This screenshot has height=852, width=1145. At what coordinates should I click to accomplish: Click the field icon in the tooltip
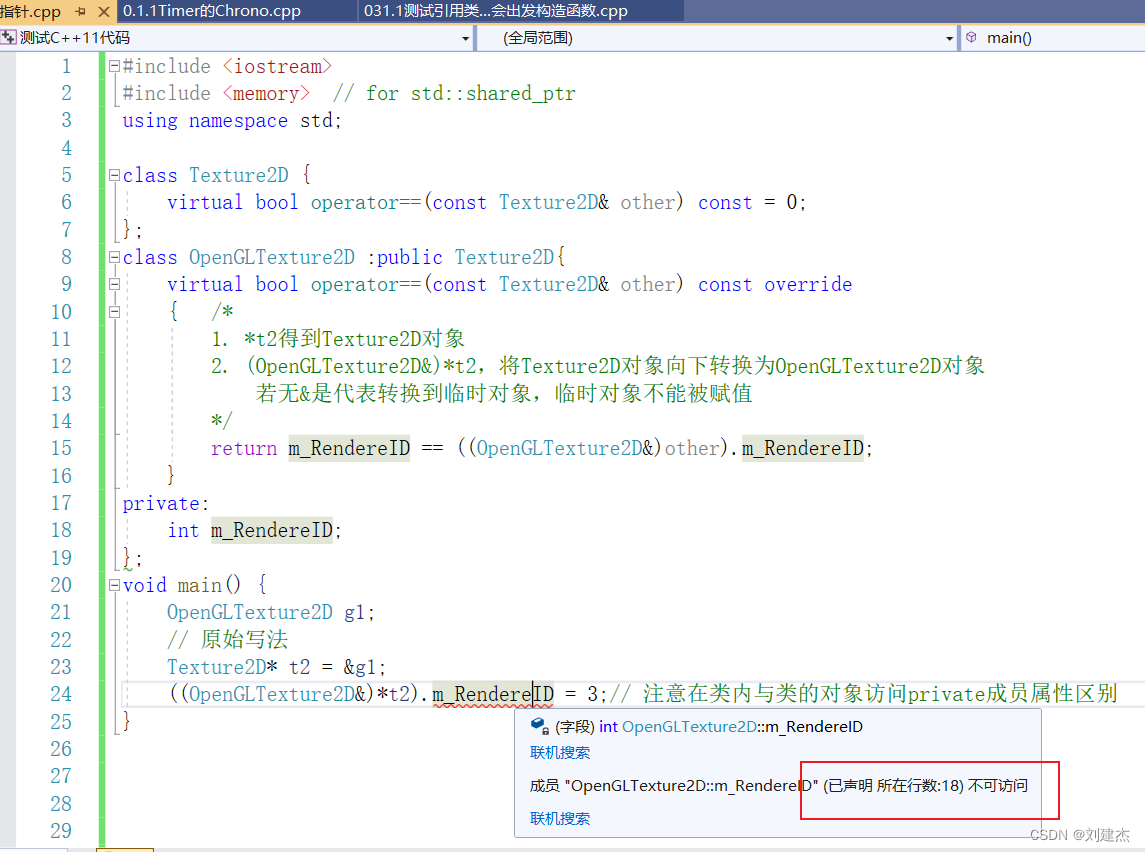pos(540,726)
